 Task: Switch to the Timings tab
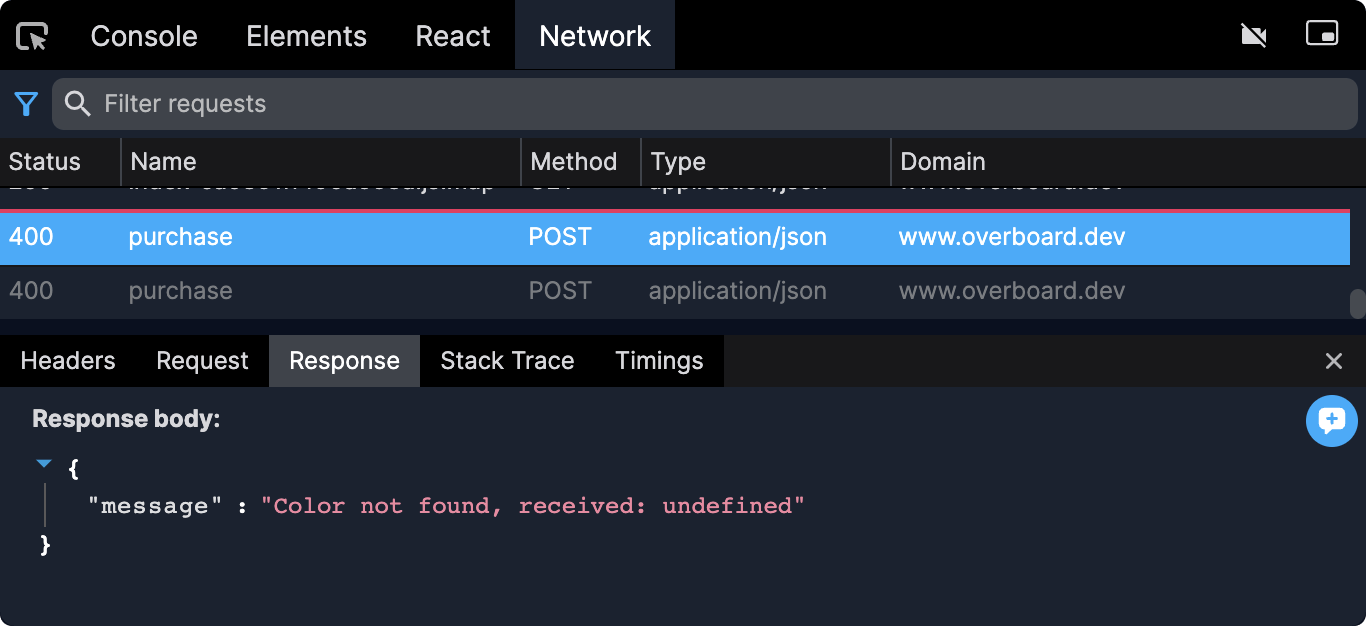[x=659, y=361]
